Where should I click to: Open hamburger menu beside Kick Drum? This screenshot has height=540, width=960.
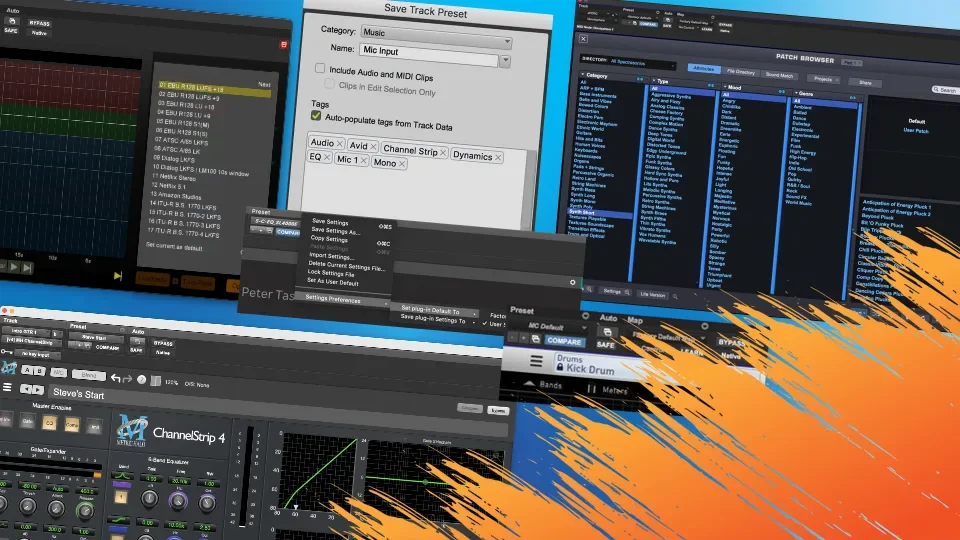click(536, 361)
